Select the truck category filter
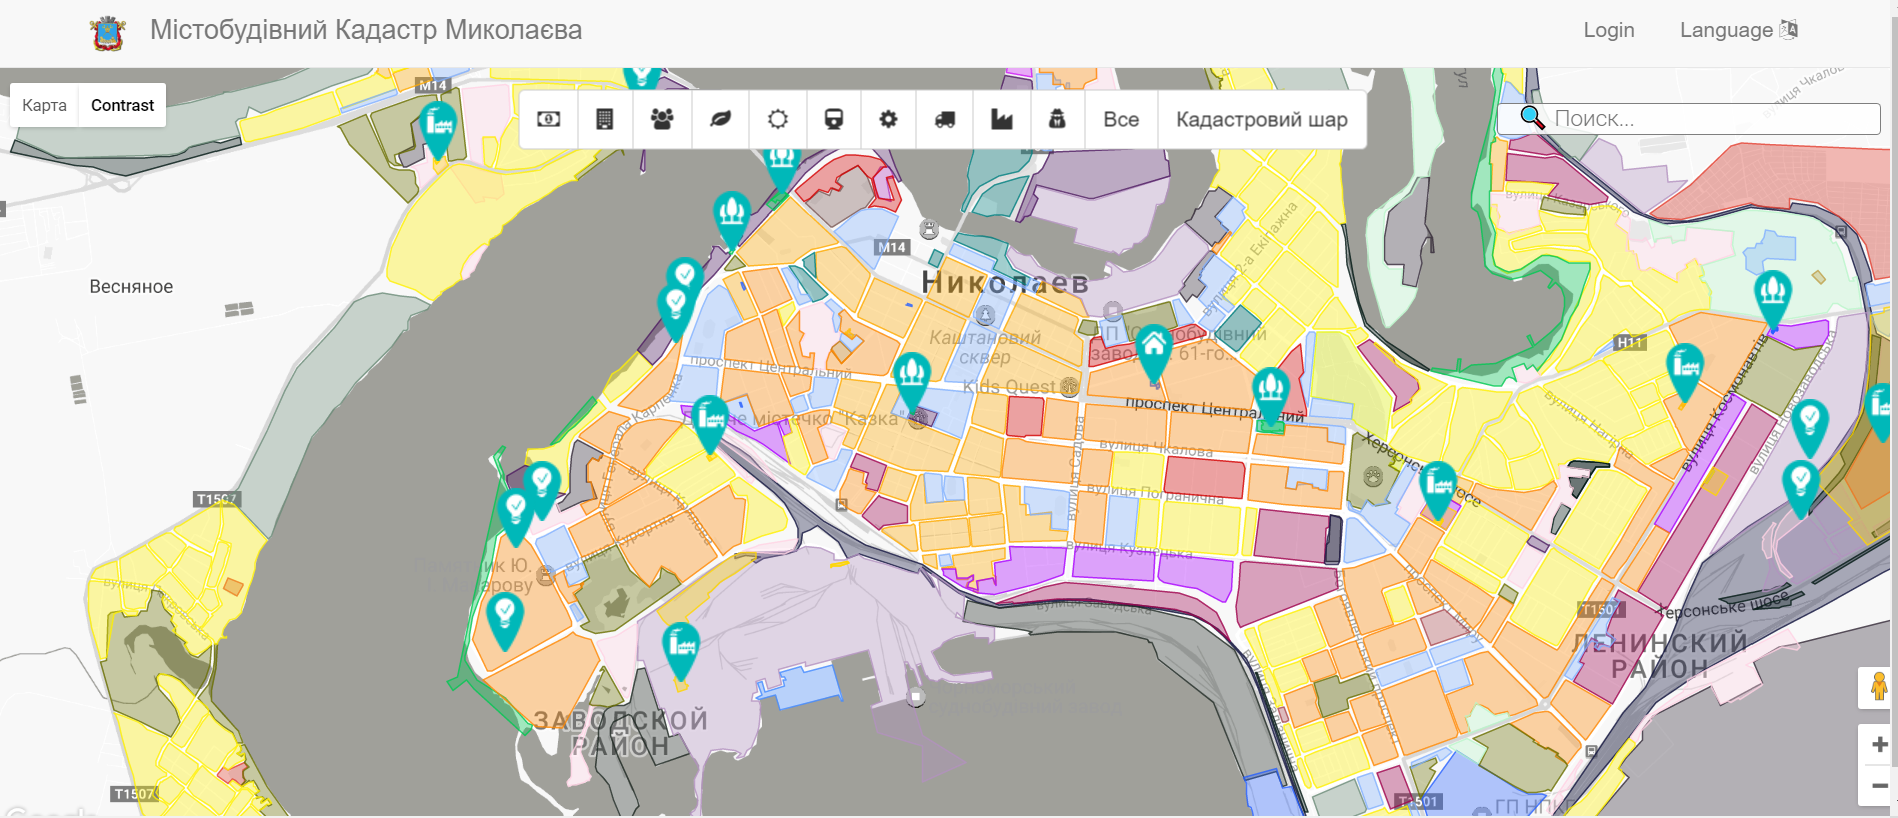 coord(945,119)
